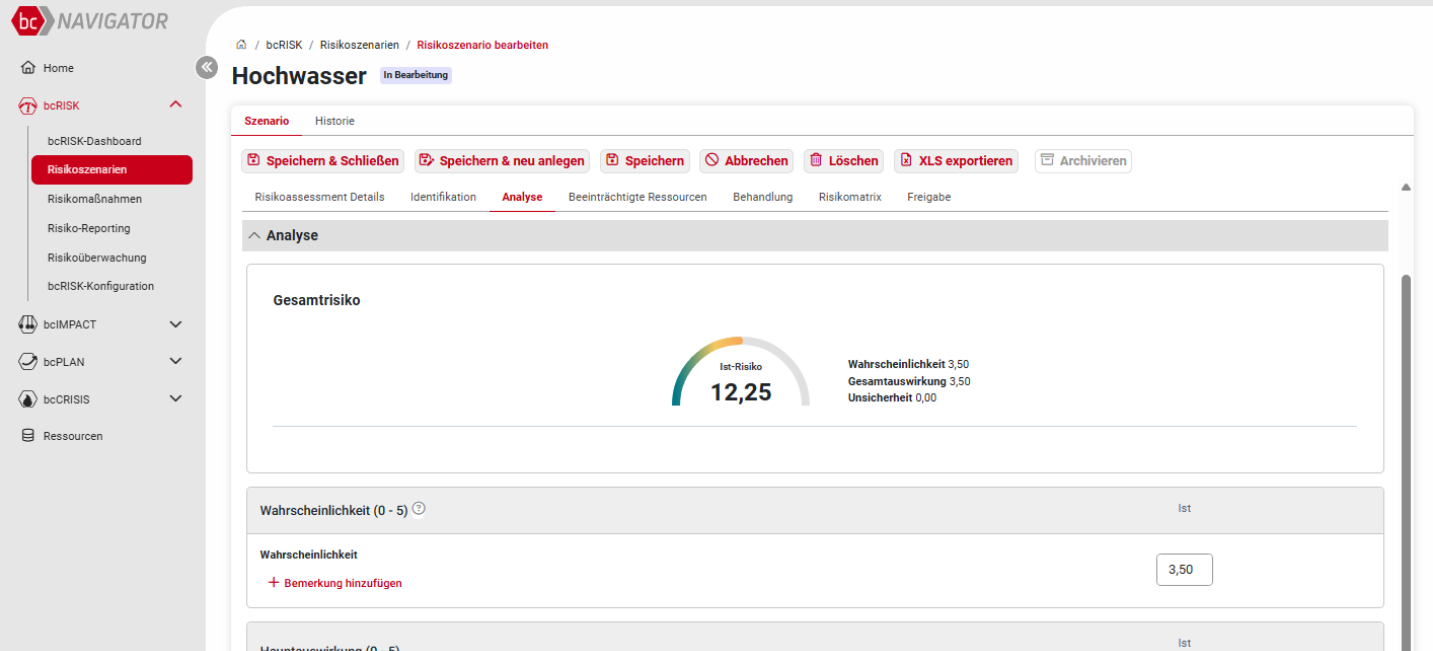
Task: Click the plus icon for Bemerkung hinzufügen
Action: 273,583
